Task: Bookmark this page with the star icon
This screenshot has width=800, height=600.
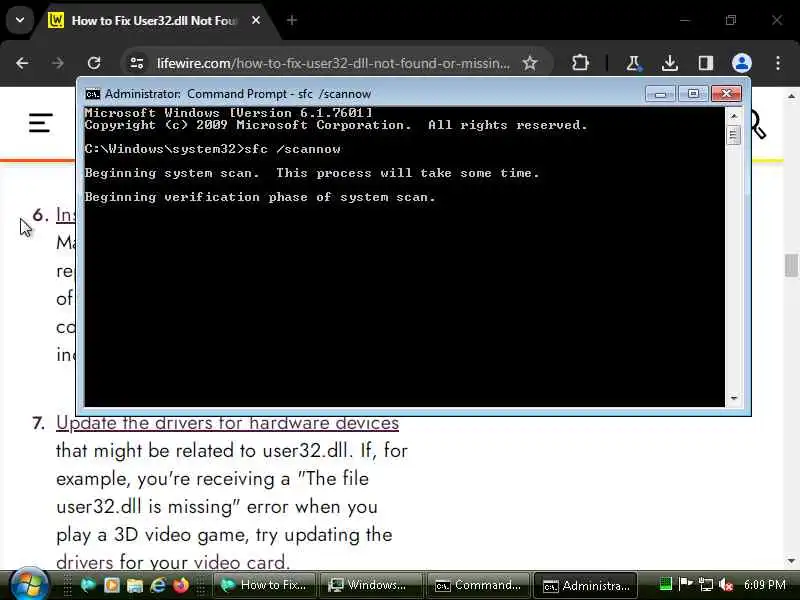Action: [530, 63]
